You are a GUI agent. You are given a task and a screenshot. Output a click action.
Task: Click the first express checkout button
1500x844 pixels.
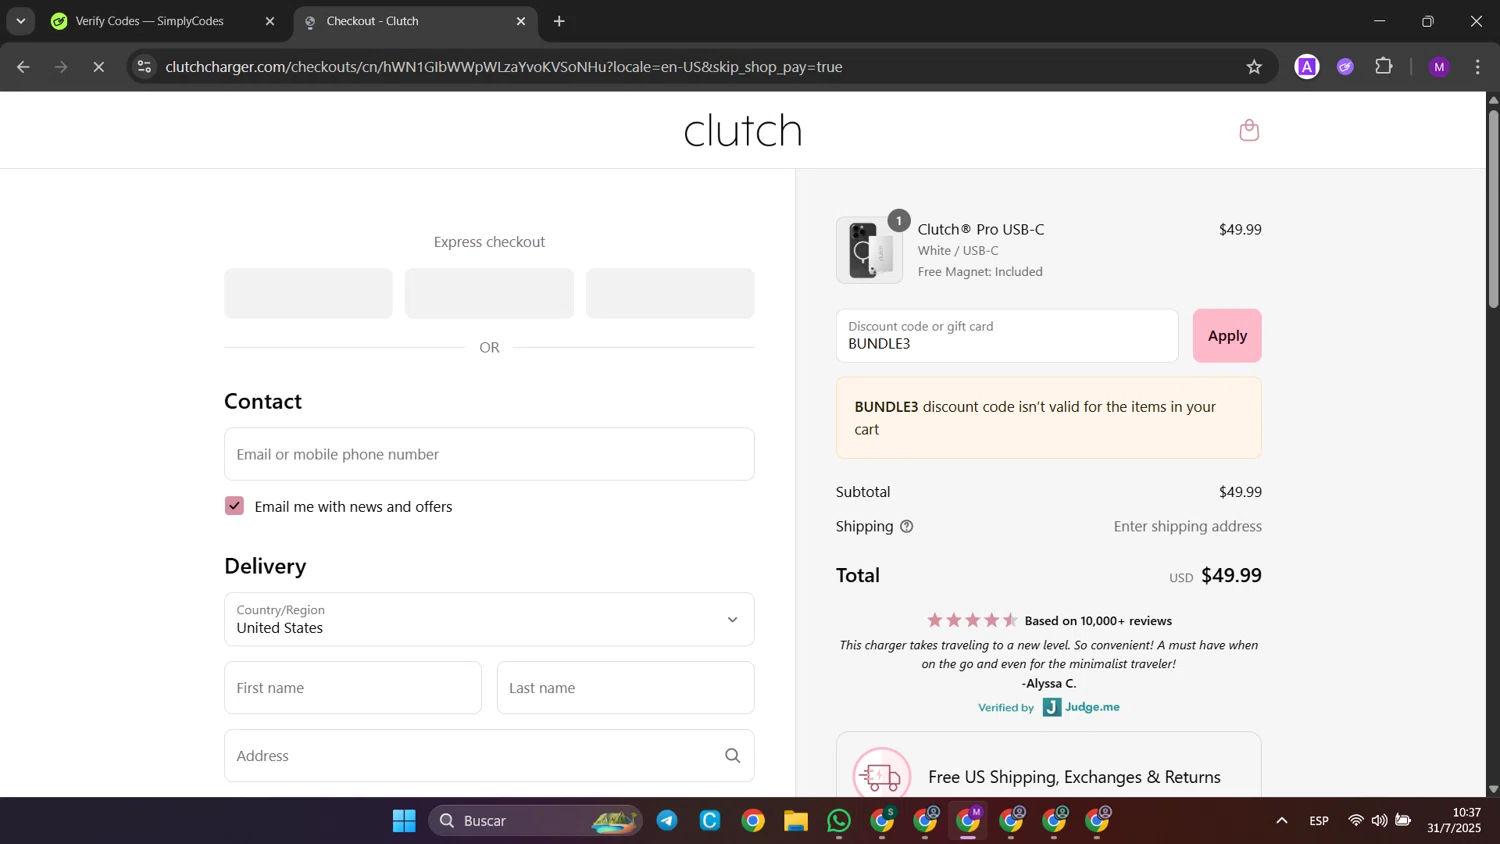click(x=309, y=293)
